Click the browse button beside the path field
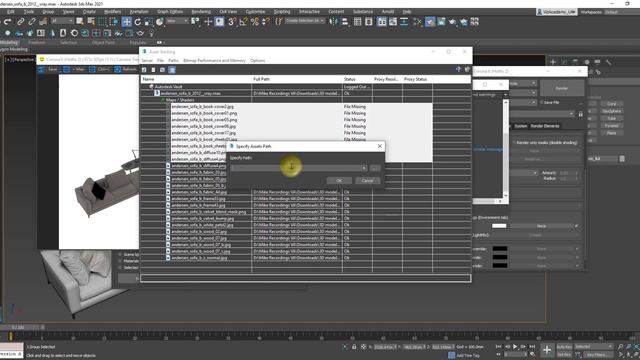Viewport: 640px width, 360px height. click(x=375, y=168)
